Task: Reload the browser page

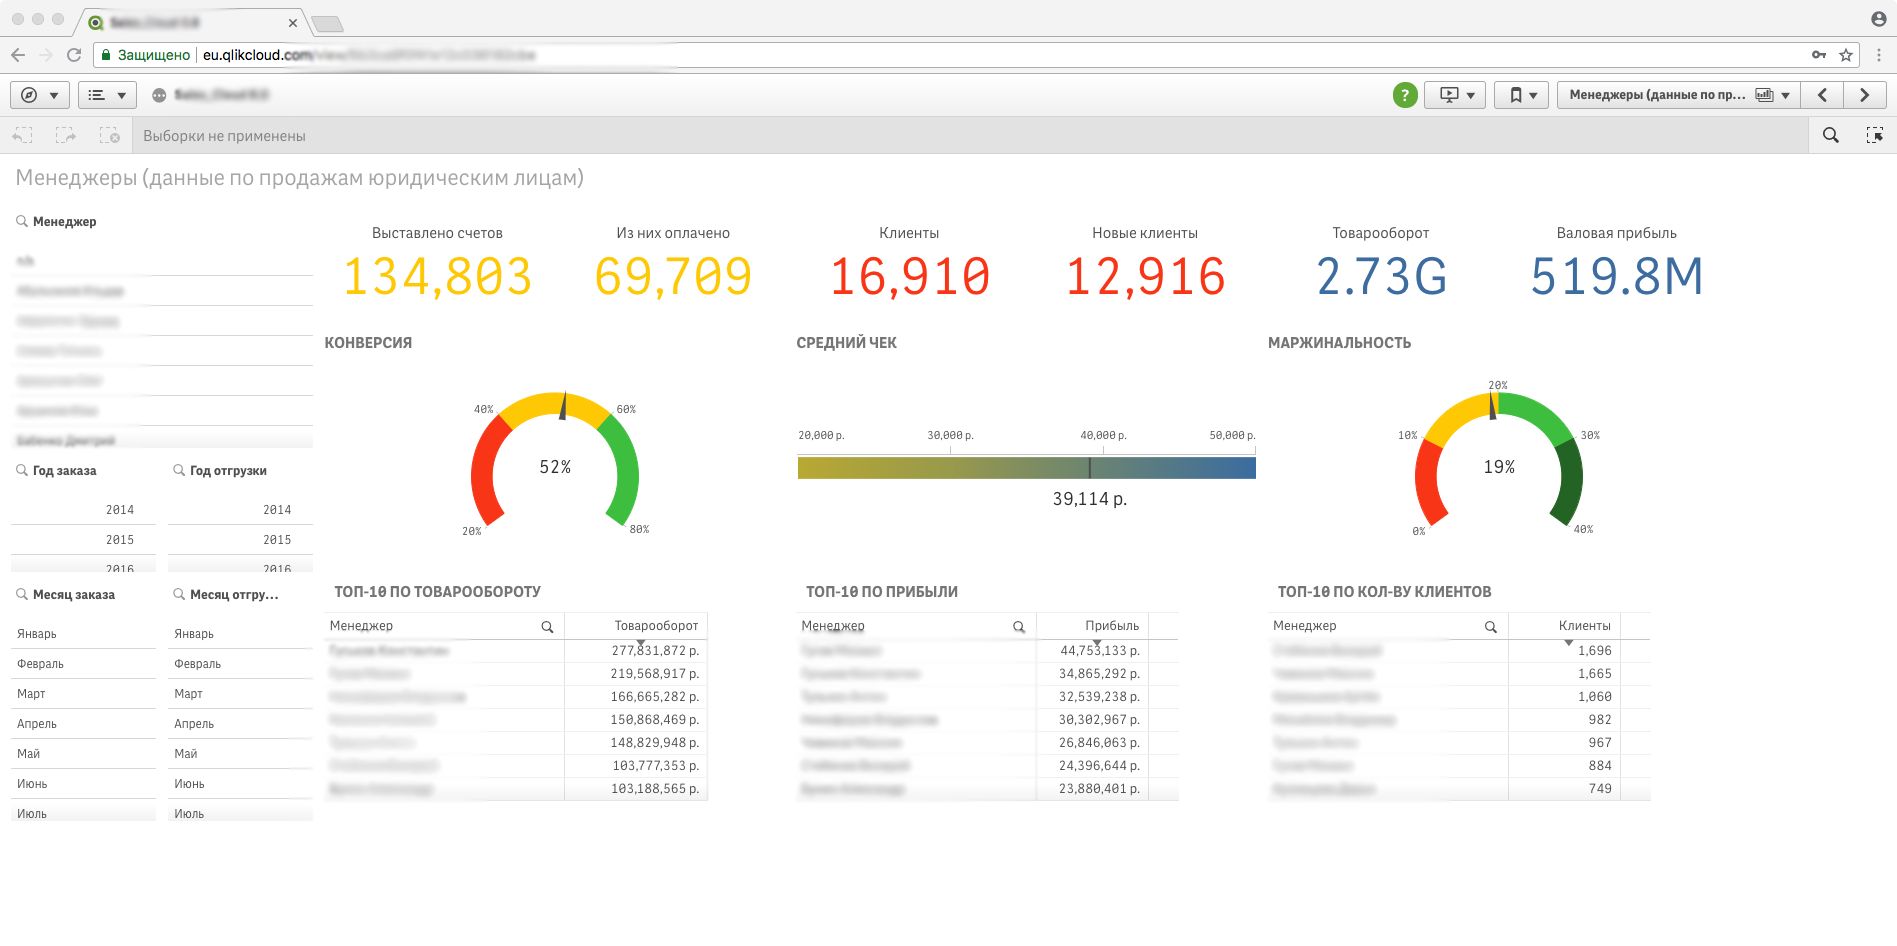Action: pyautogui.click(x=74, y=55)
